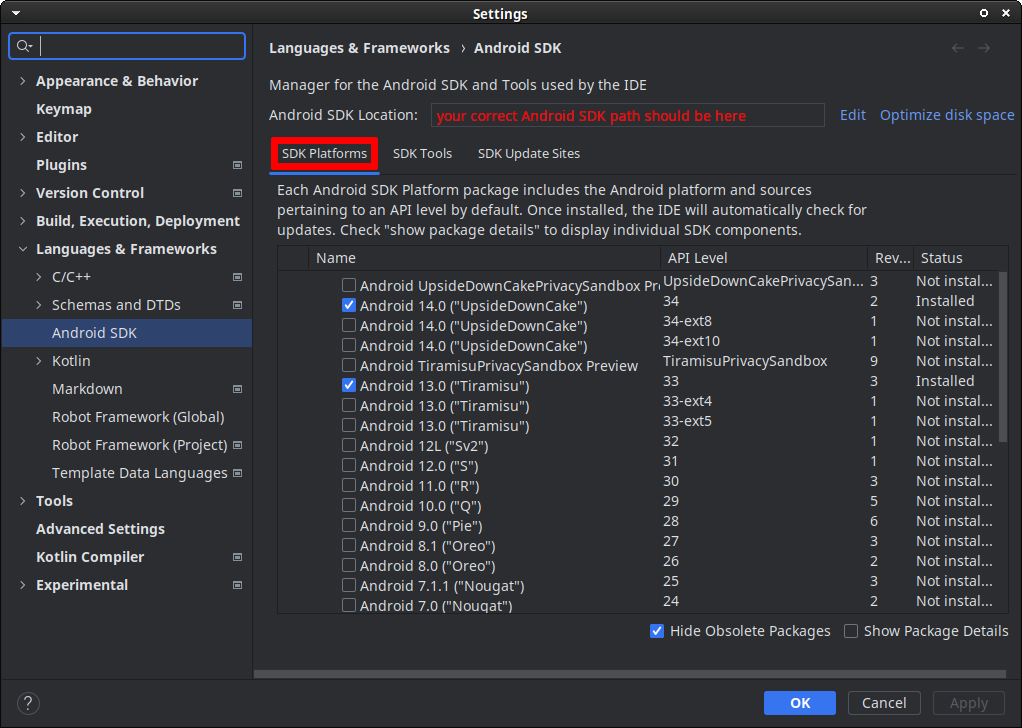Uncheck Android 13.0 Tiramisu API 33

[349, 385]
